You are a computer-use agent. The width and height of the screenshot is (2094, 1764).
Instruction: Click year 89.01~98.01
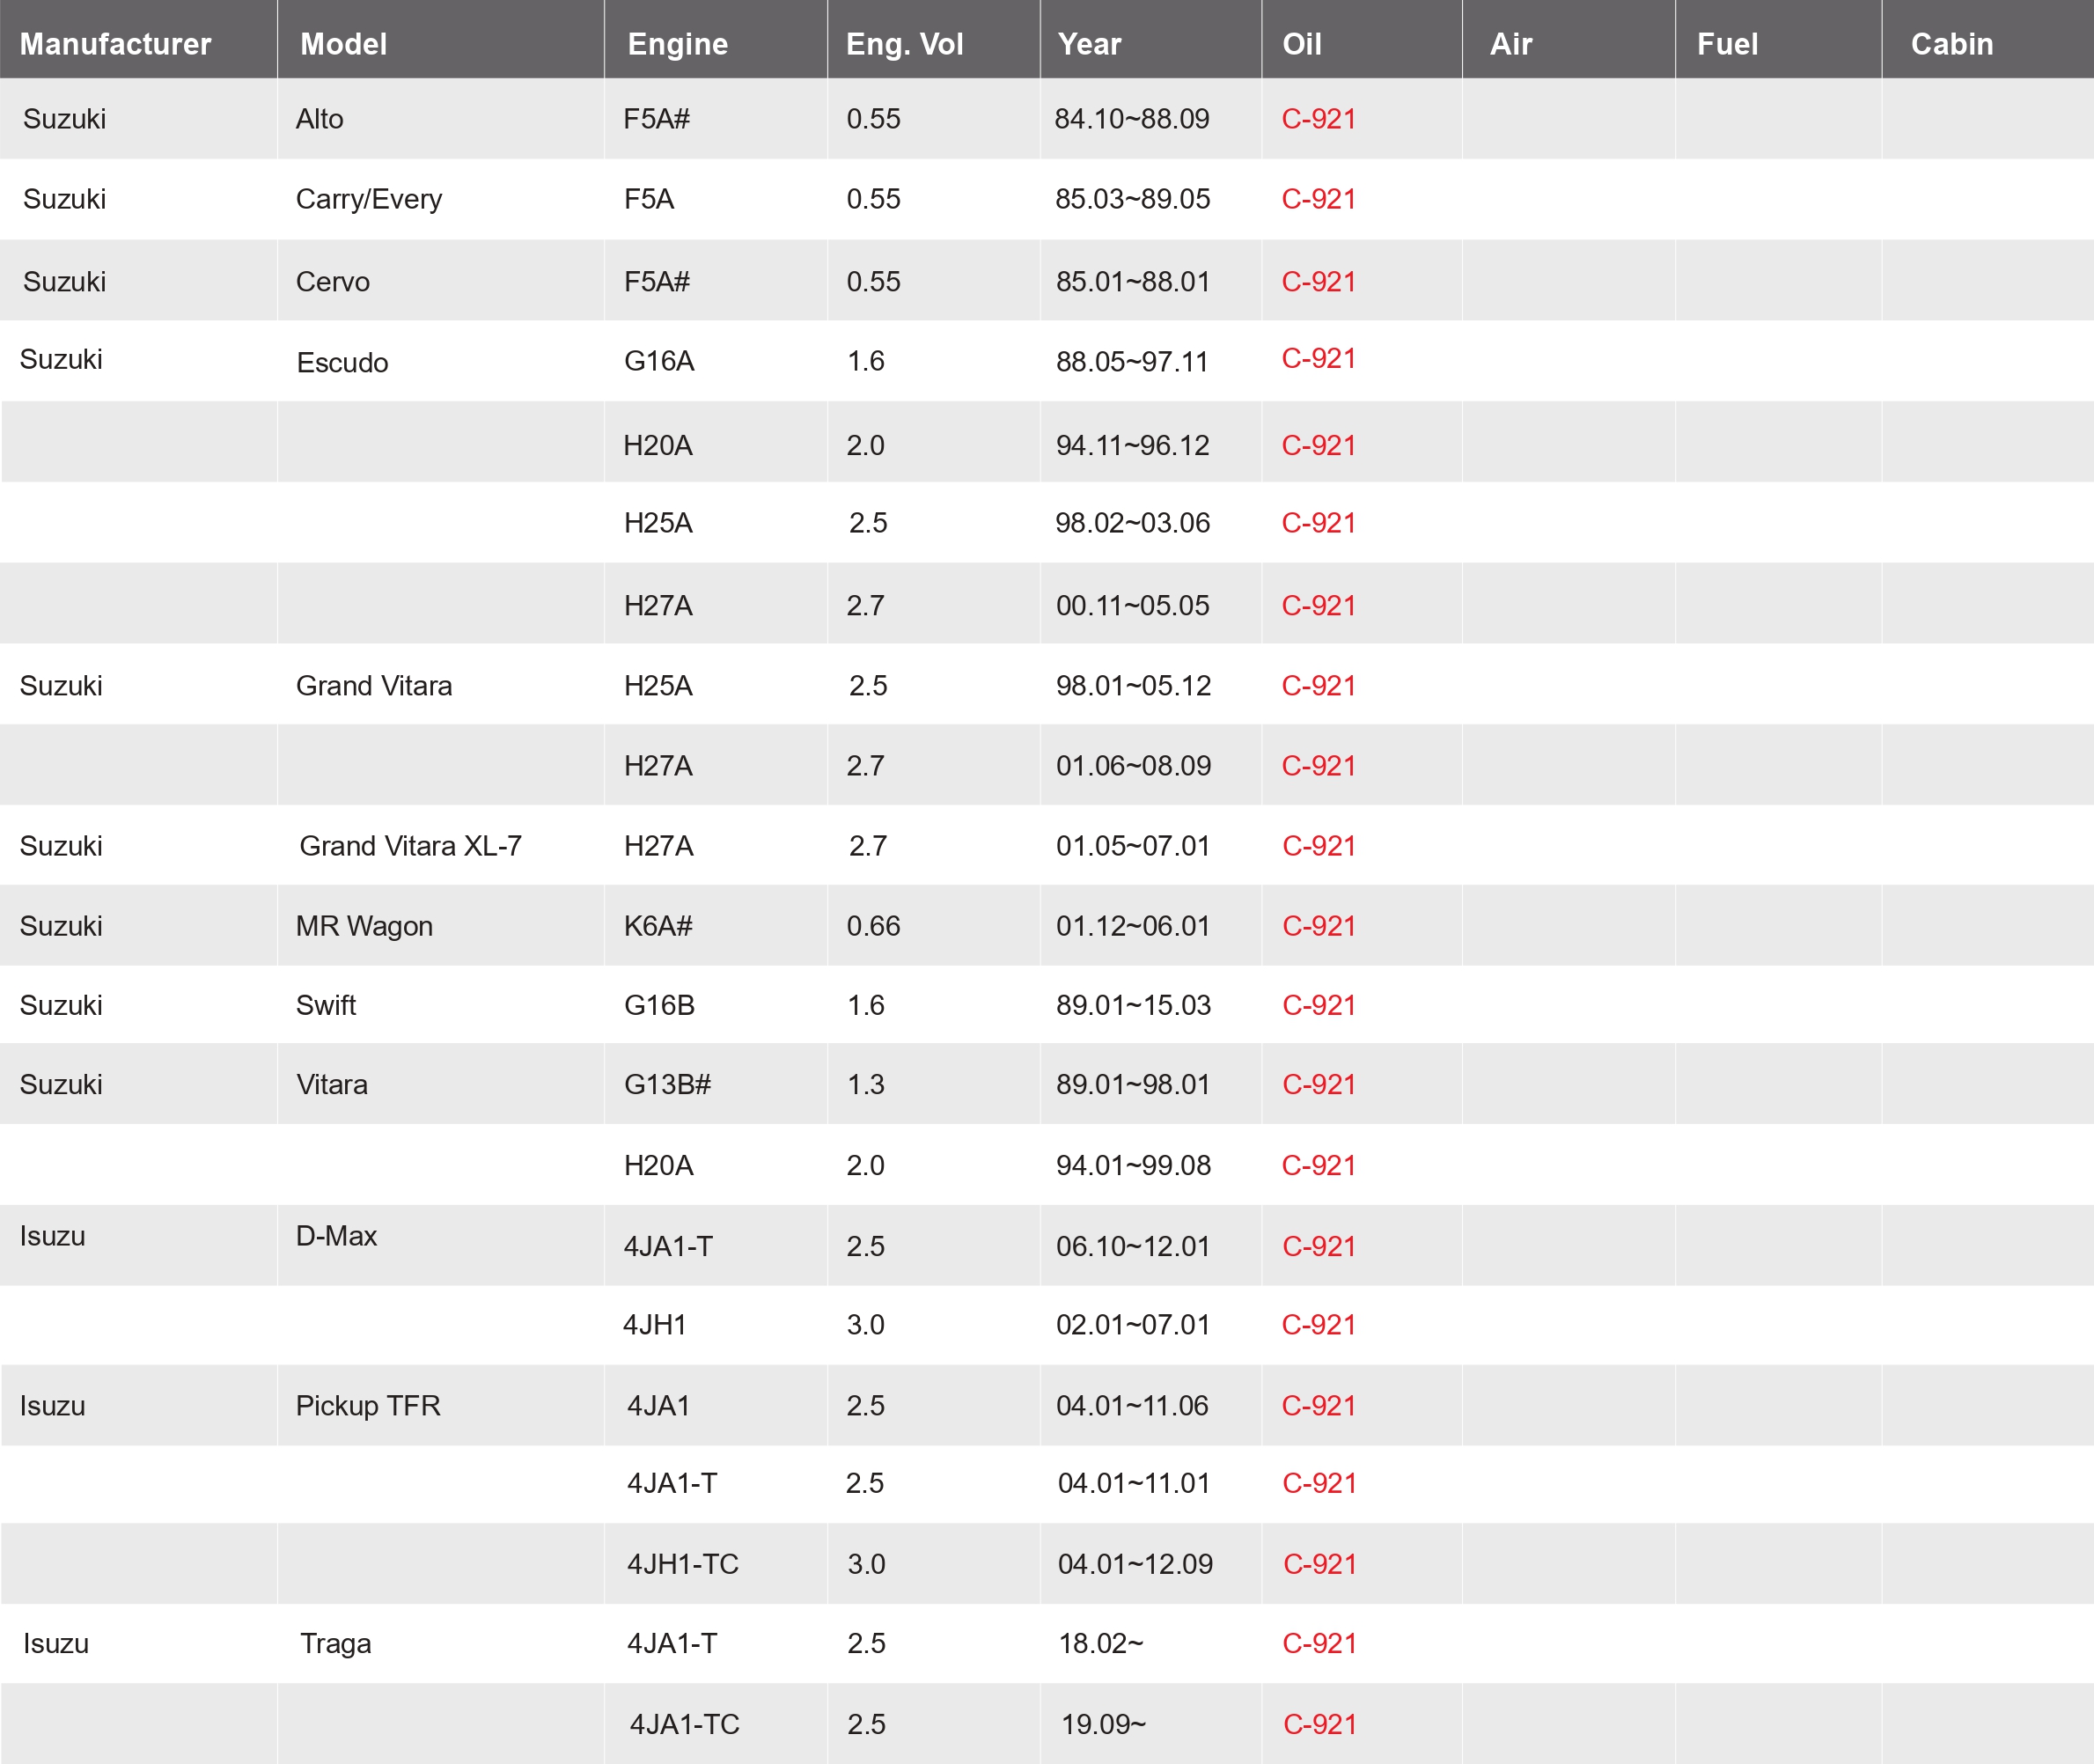tap(1132, 1084)
